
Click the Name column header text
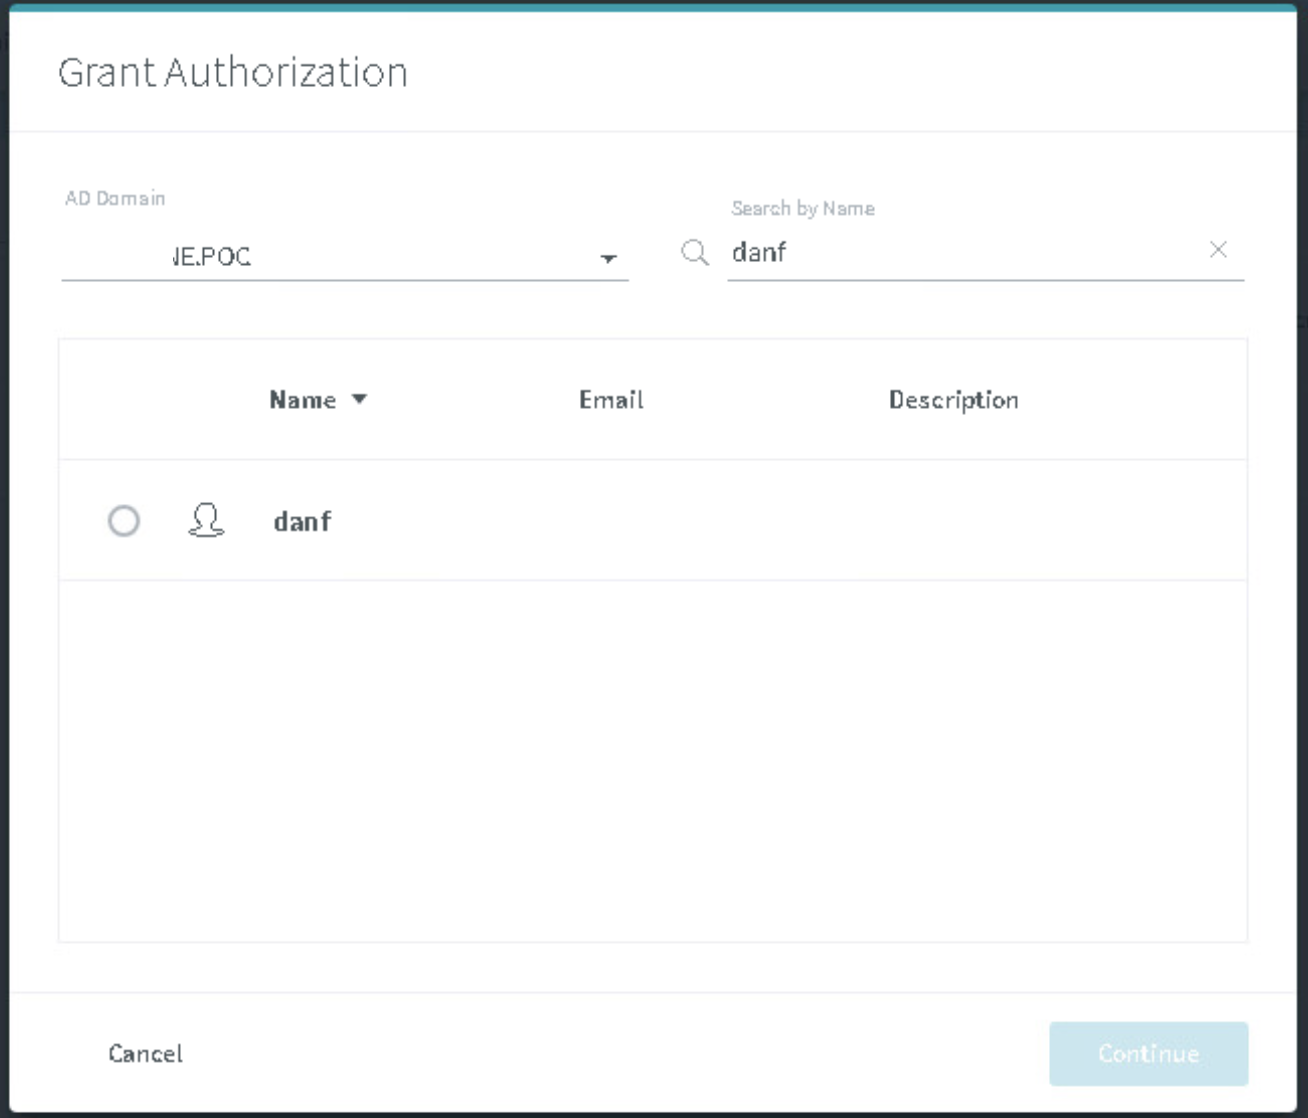point(302,400)
